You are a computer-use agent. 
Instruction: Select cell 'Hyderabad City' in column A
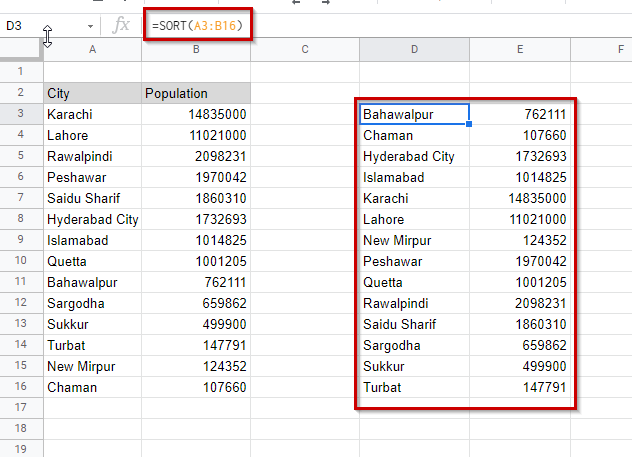(x=92, y=219)
